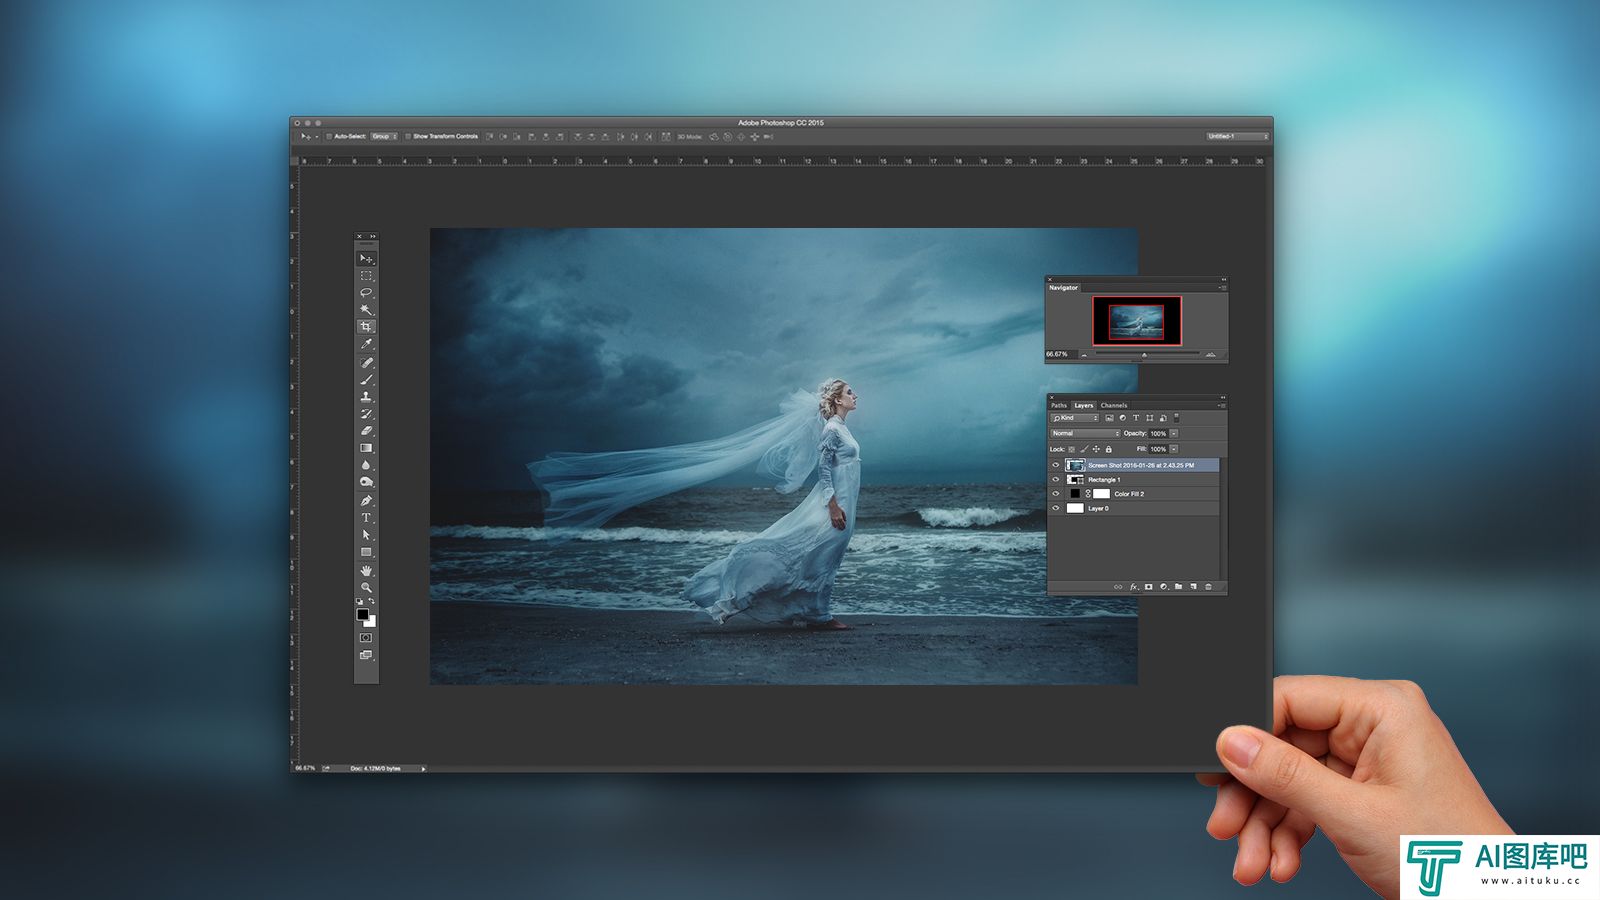Toggle lock image pixels

coord(1084,449)
